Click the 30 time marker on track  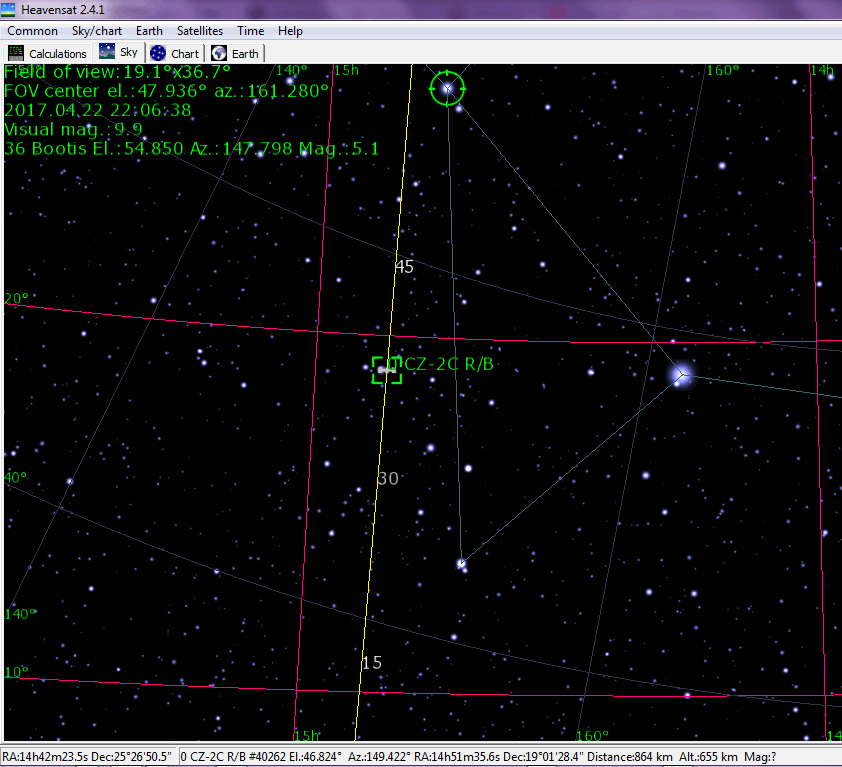(x=388, y=479)
